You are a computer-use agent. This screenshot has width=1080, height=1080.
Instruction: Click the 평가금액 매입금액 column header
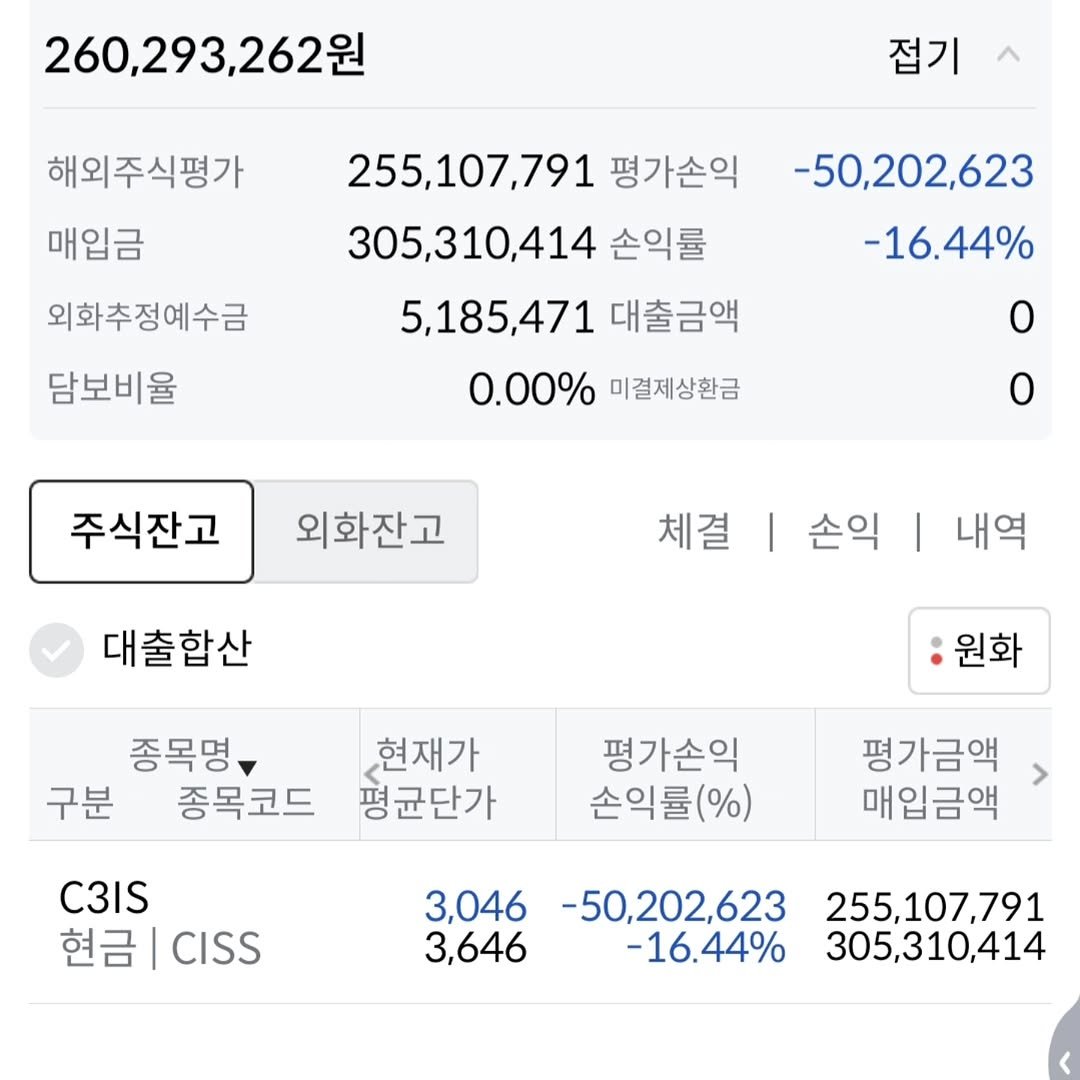[930, 777]
